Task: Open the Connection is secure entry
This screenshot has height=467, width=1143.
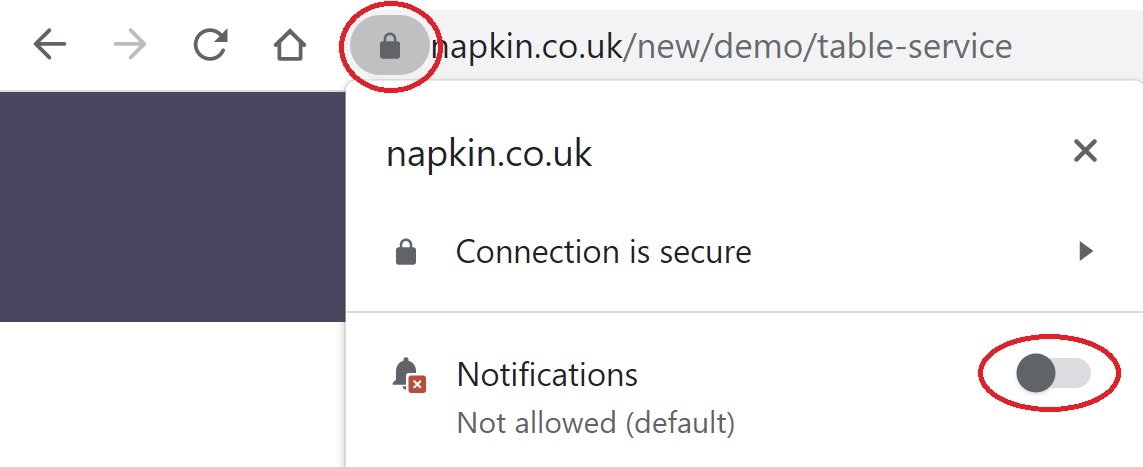Action: tap(603, 252)
